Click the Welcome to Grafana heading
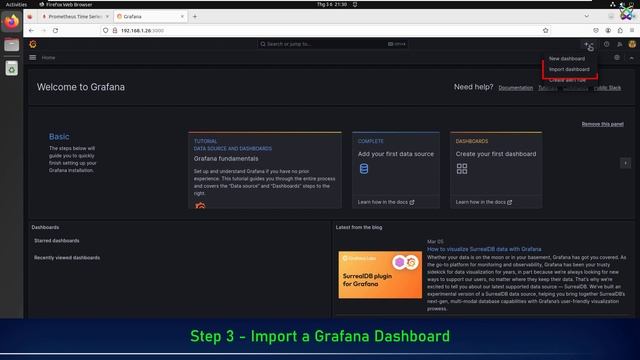640x360 pixels. (x=81, y=87)
